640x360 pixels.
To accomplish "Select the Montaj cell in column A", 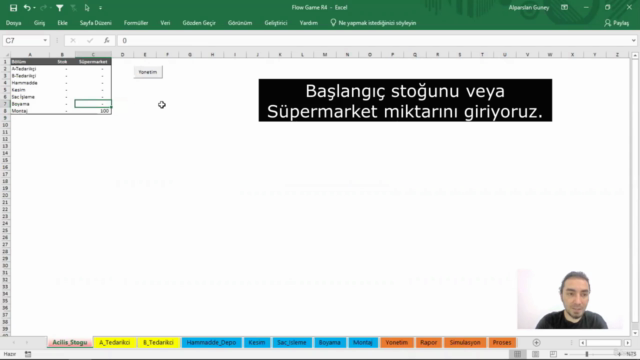I will coord(30,111).
